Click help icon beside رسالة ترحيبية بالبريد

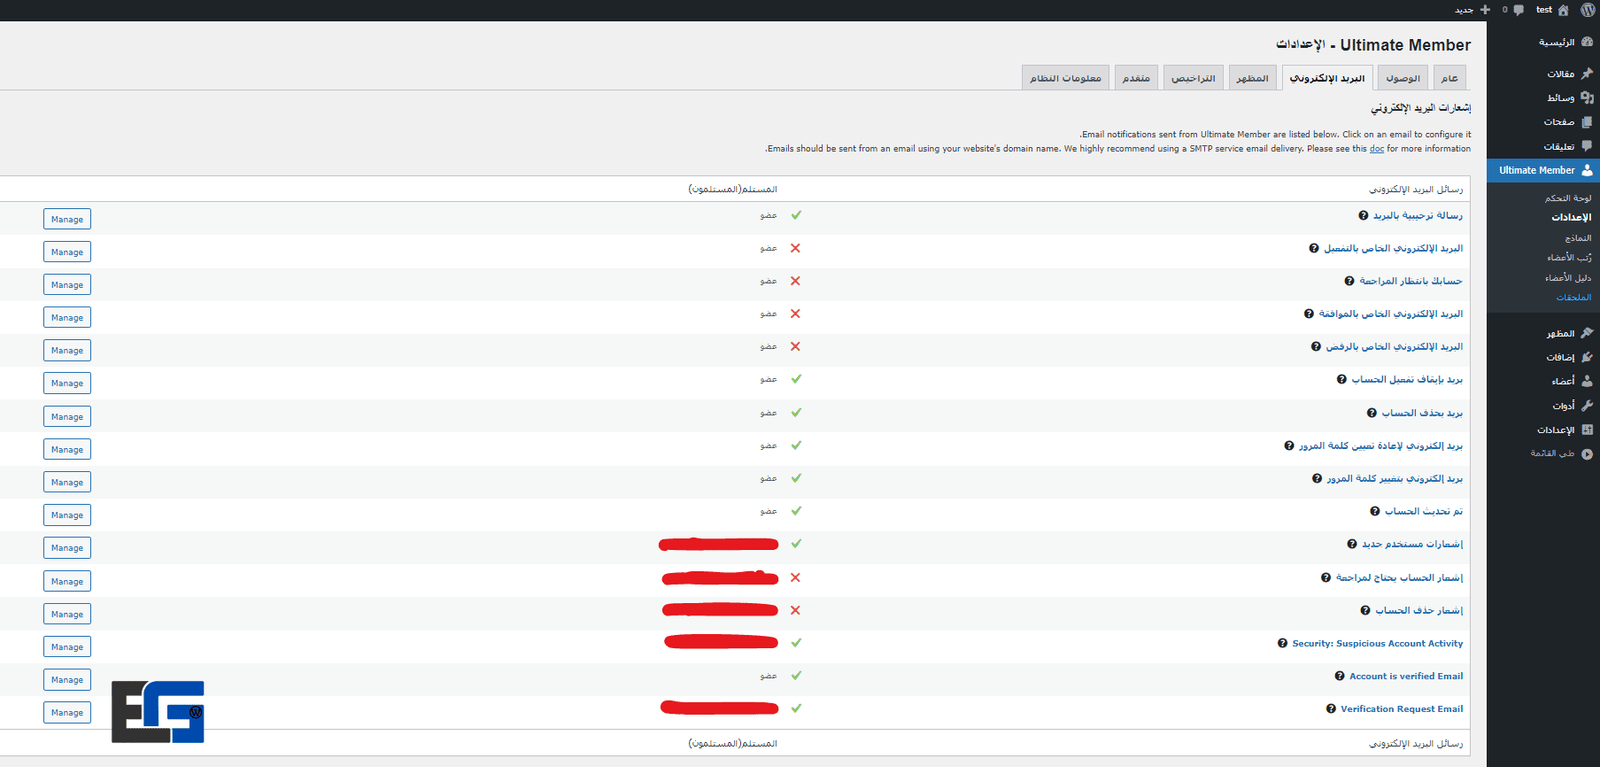coord(1363,216)
